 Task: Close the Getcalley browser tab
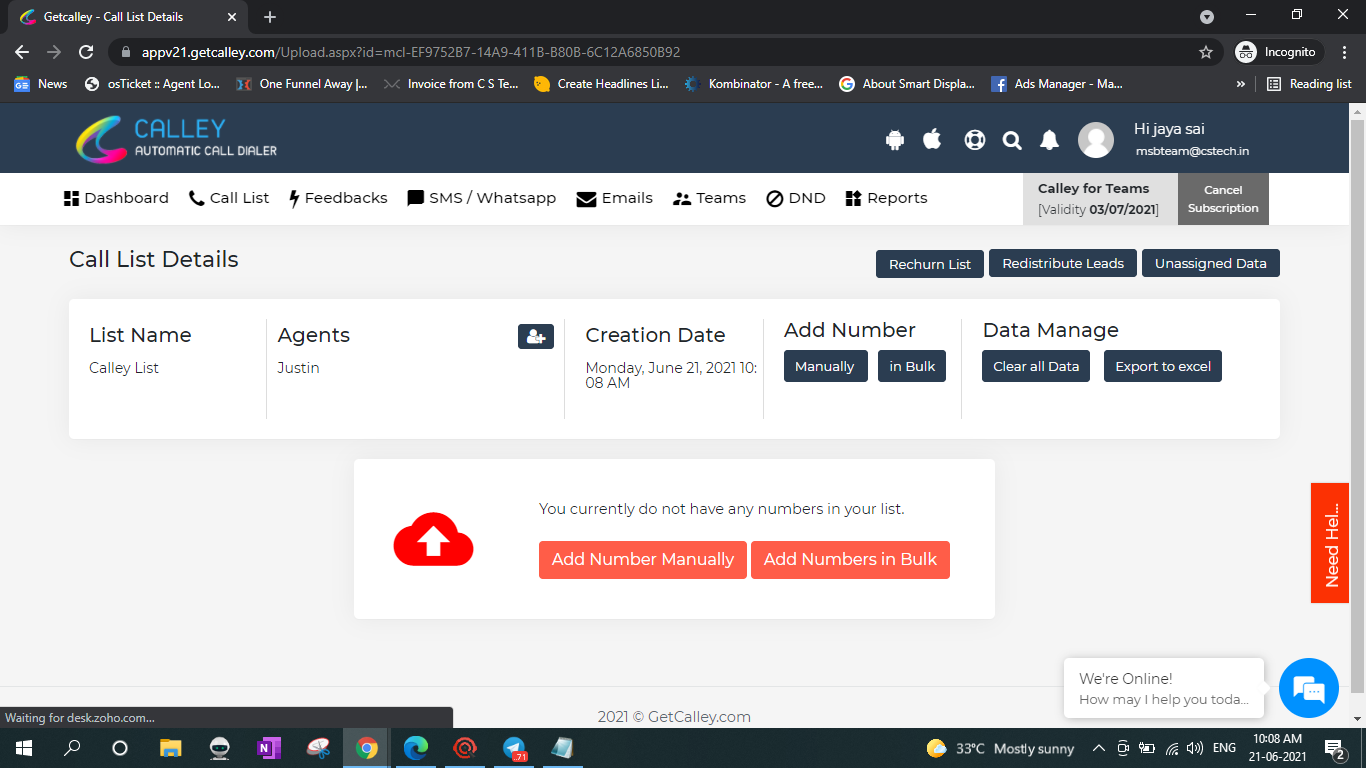232,17
